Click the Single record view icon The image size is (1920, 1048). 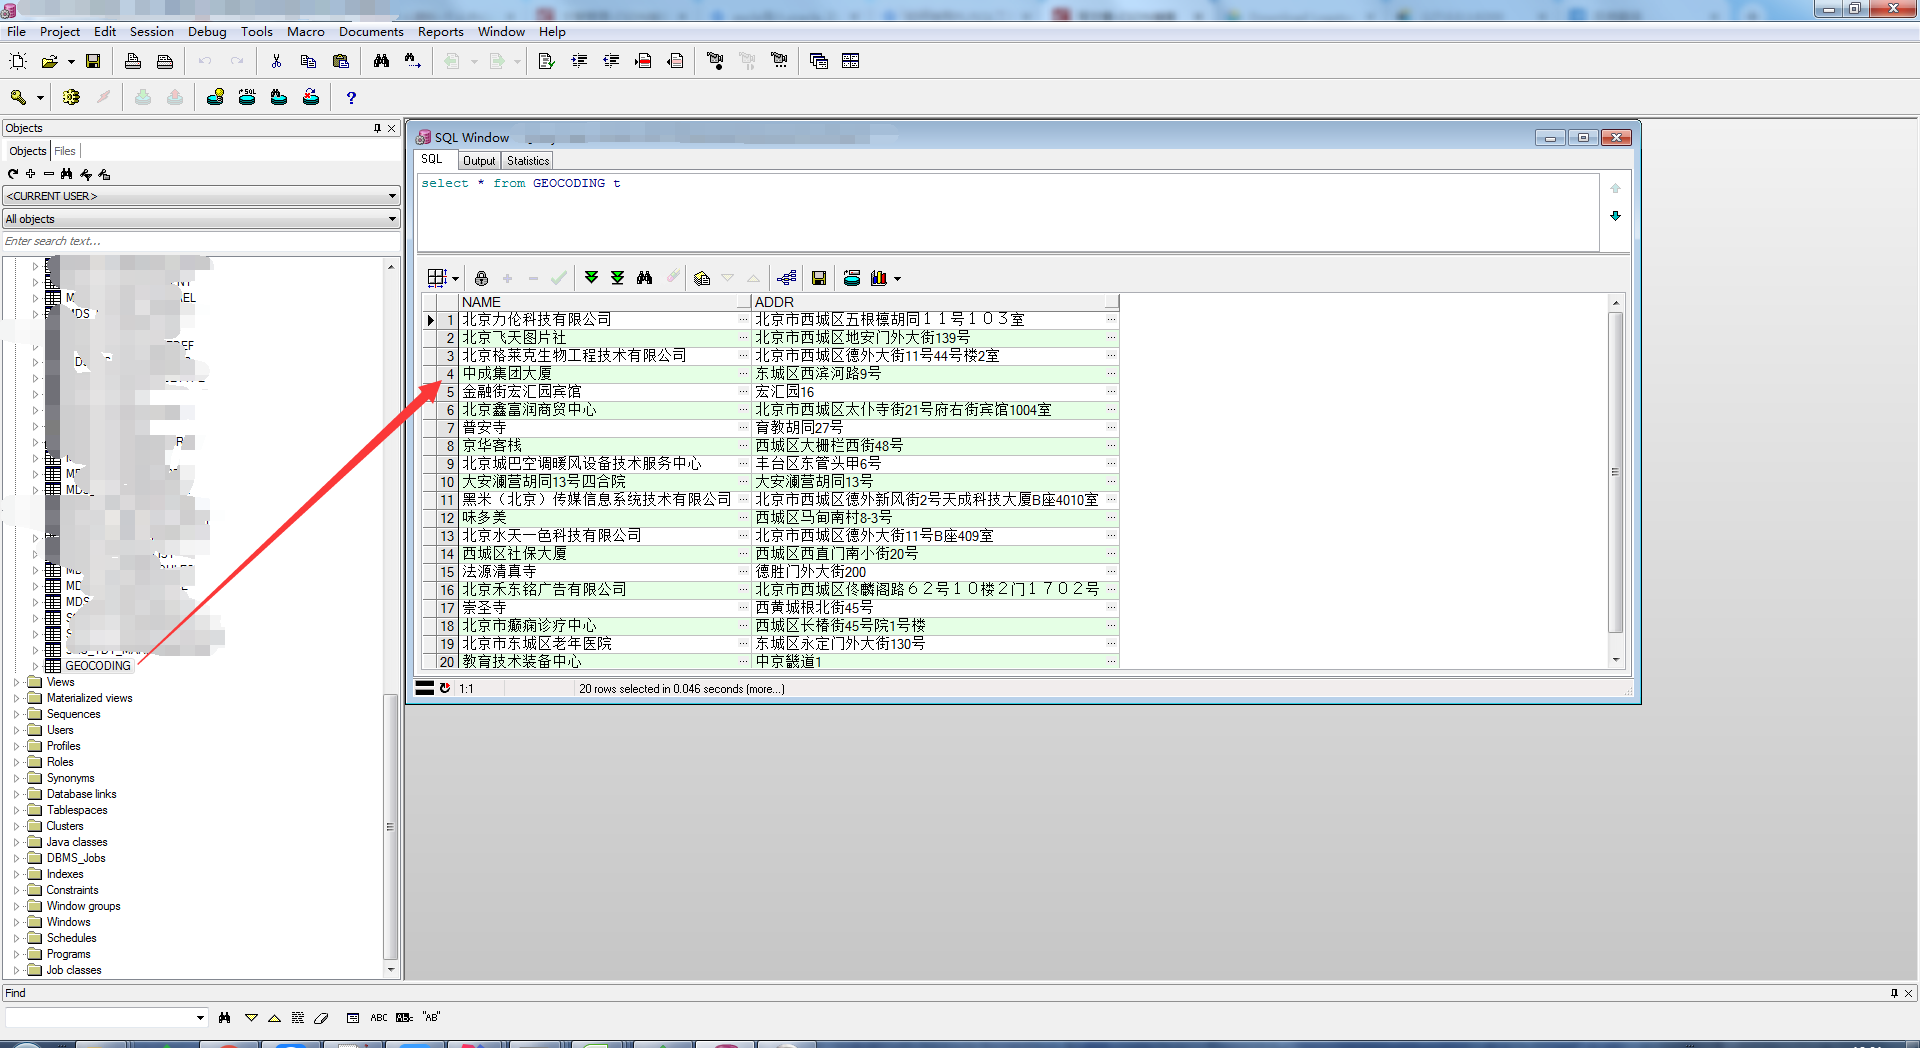click(x=702, y=278)
